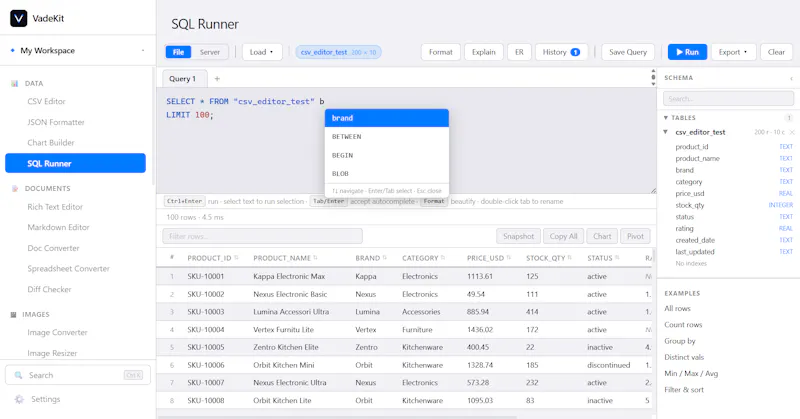Open Chart for the results
The image size is (800, 419).
coord(602,236)
